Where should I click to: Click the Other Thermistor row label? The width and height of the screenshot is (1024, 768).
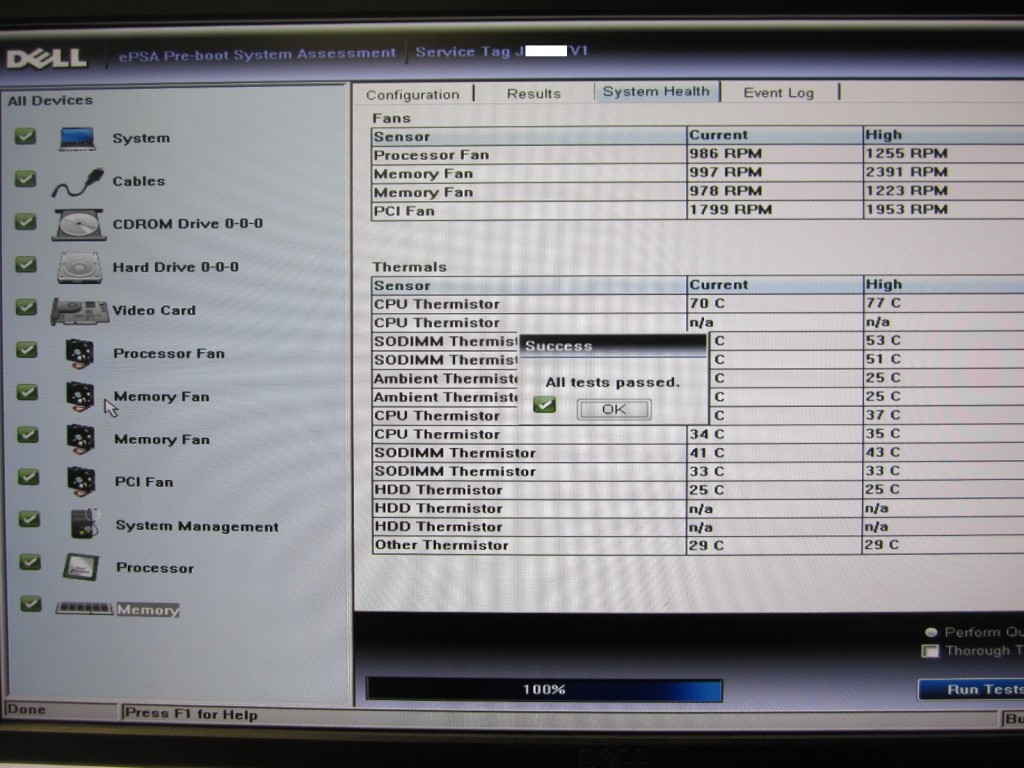pos(441,545)
